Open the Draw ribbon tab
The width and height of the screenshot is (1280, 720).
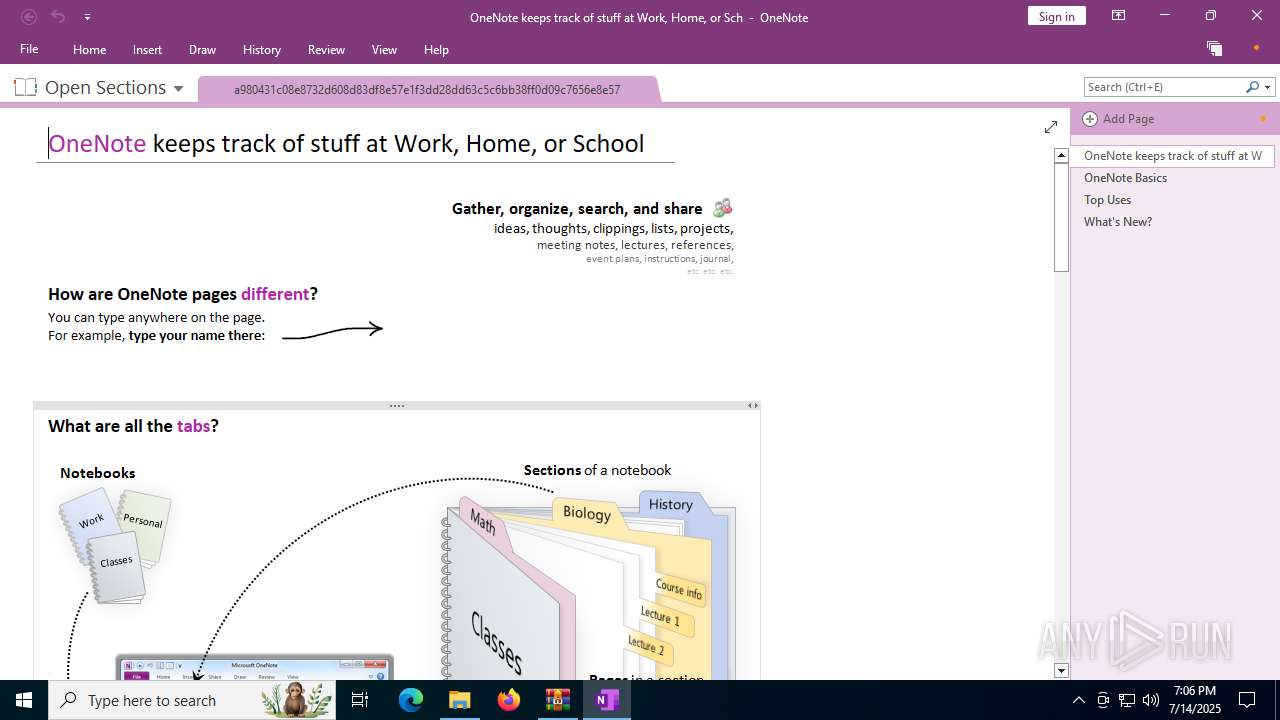(x=202, y=49)
